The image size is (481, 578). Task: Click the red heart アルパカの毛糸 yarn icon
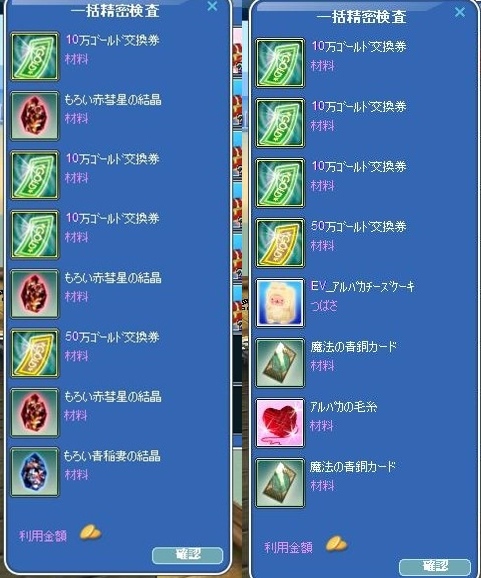[280, 423]
